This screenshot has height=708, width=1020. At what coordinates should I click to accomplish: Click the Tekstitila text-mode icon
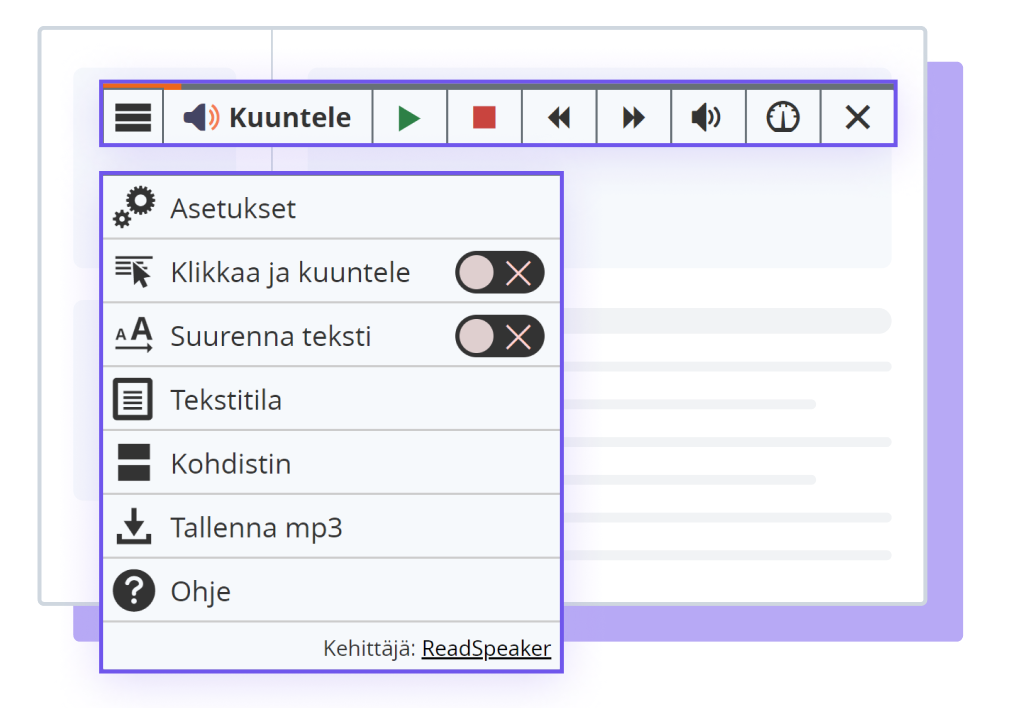tap(132, 398)
